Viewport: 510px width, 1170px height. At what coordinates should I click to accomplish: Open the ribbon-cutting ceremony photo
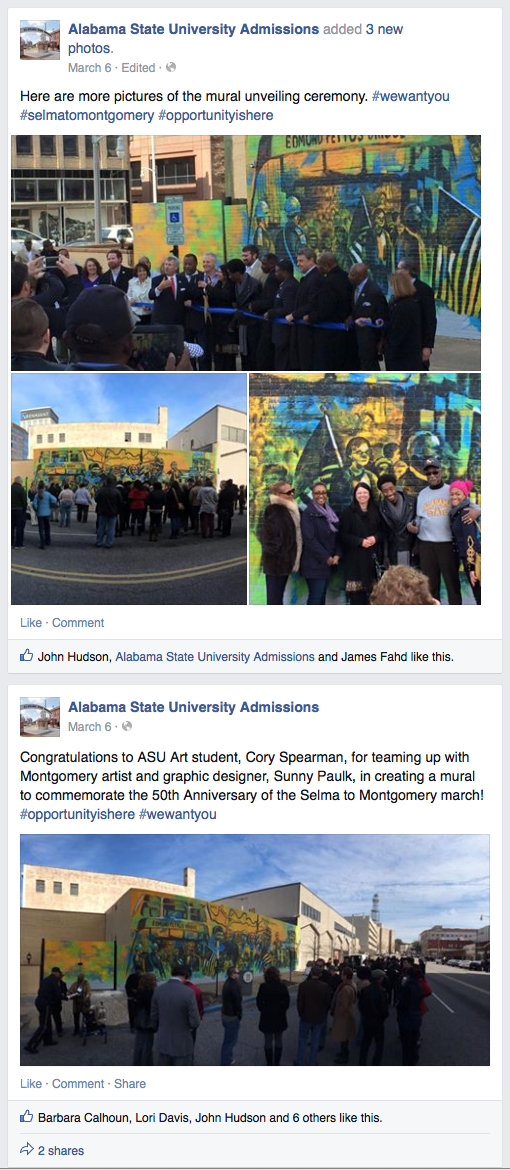[x=246, y=253]
